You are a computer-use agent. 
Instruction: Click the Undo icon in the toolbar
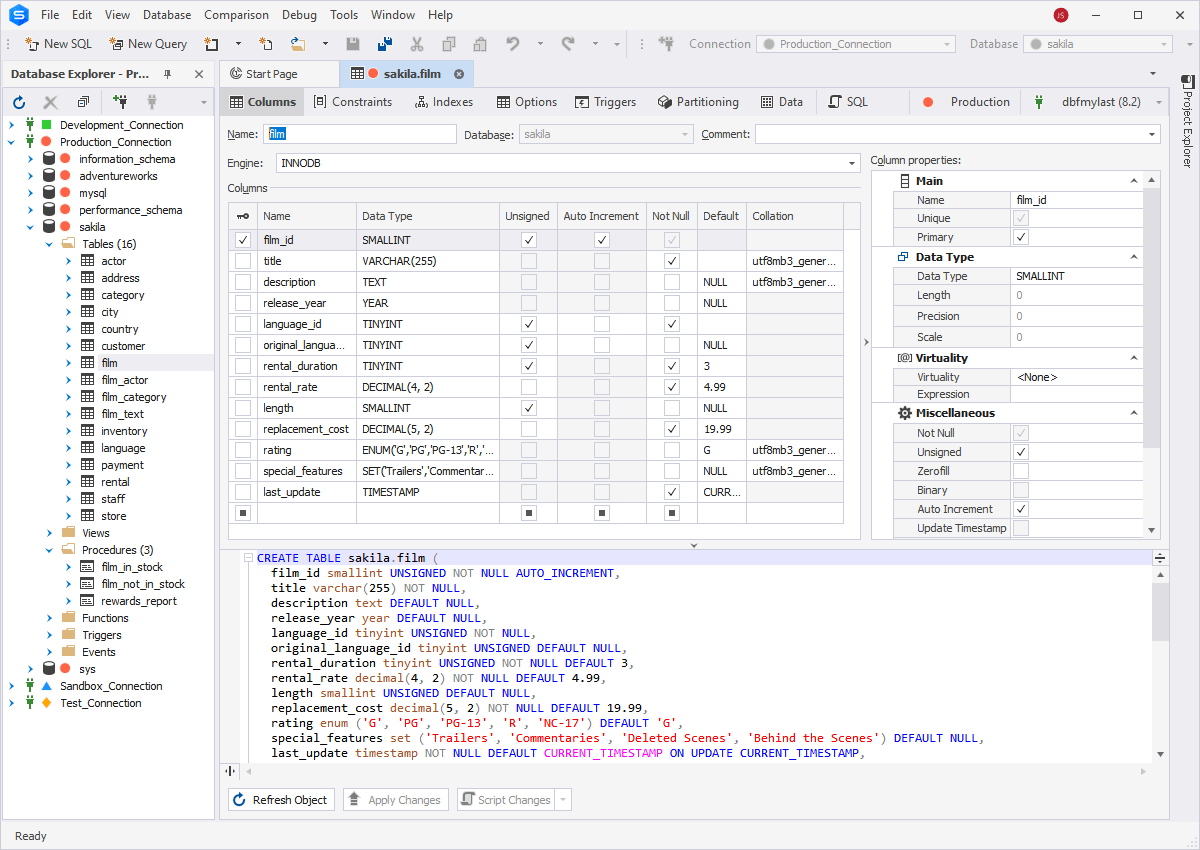tap(512, 43)
